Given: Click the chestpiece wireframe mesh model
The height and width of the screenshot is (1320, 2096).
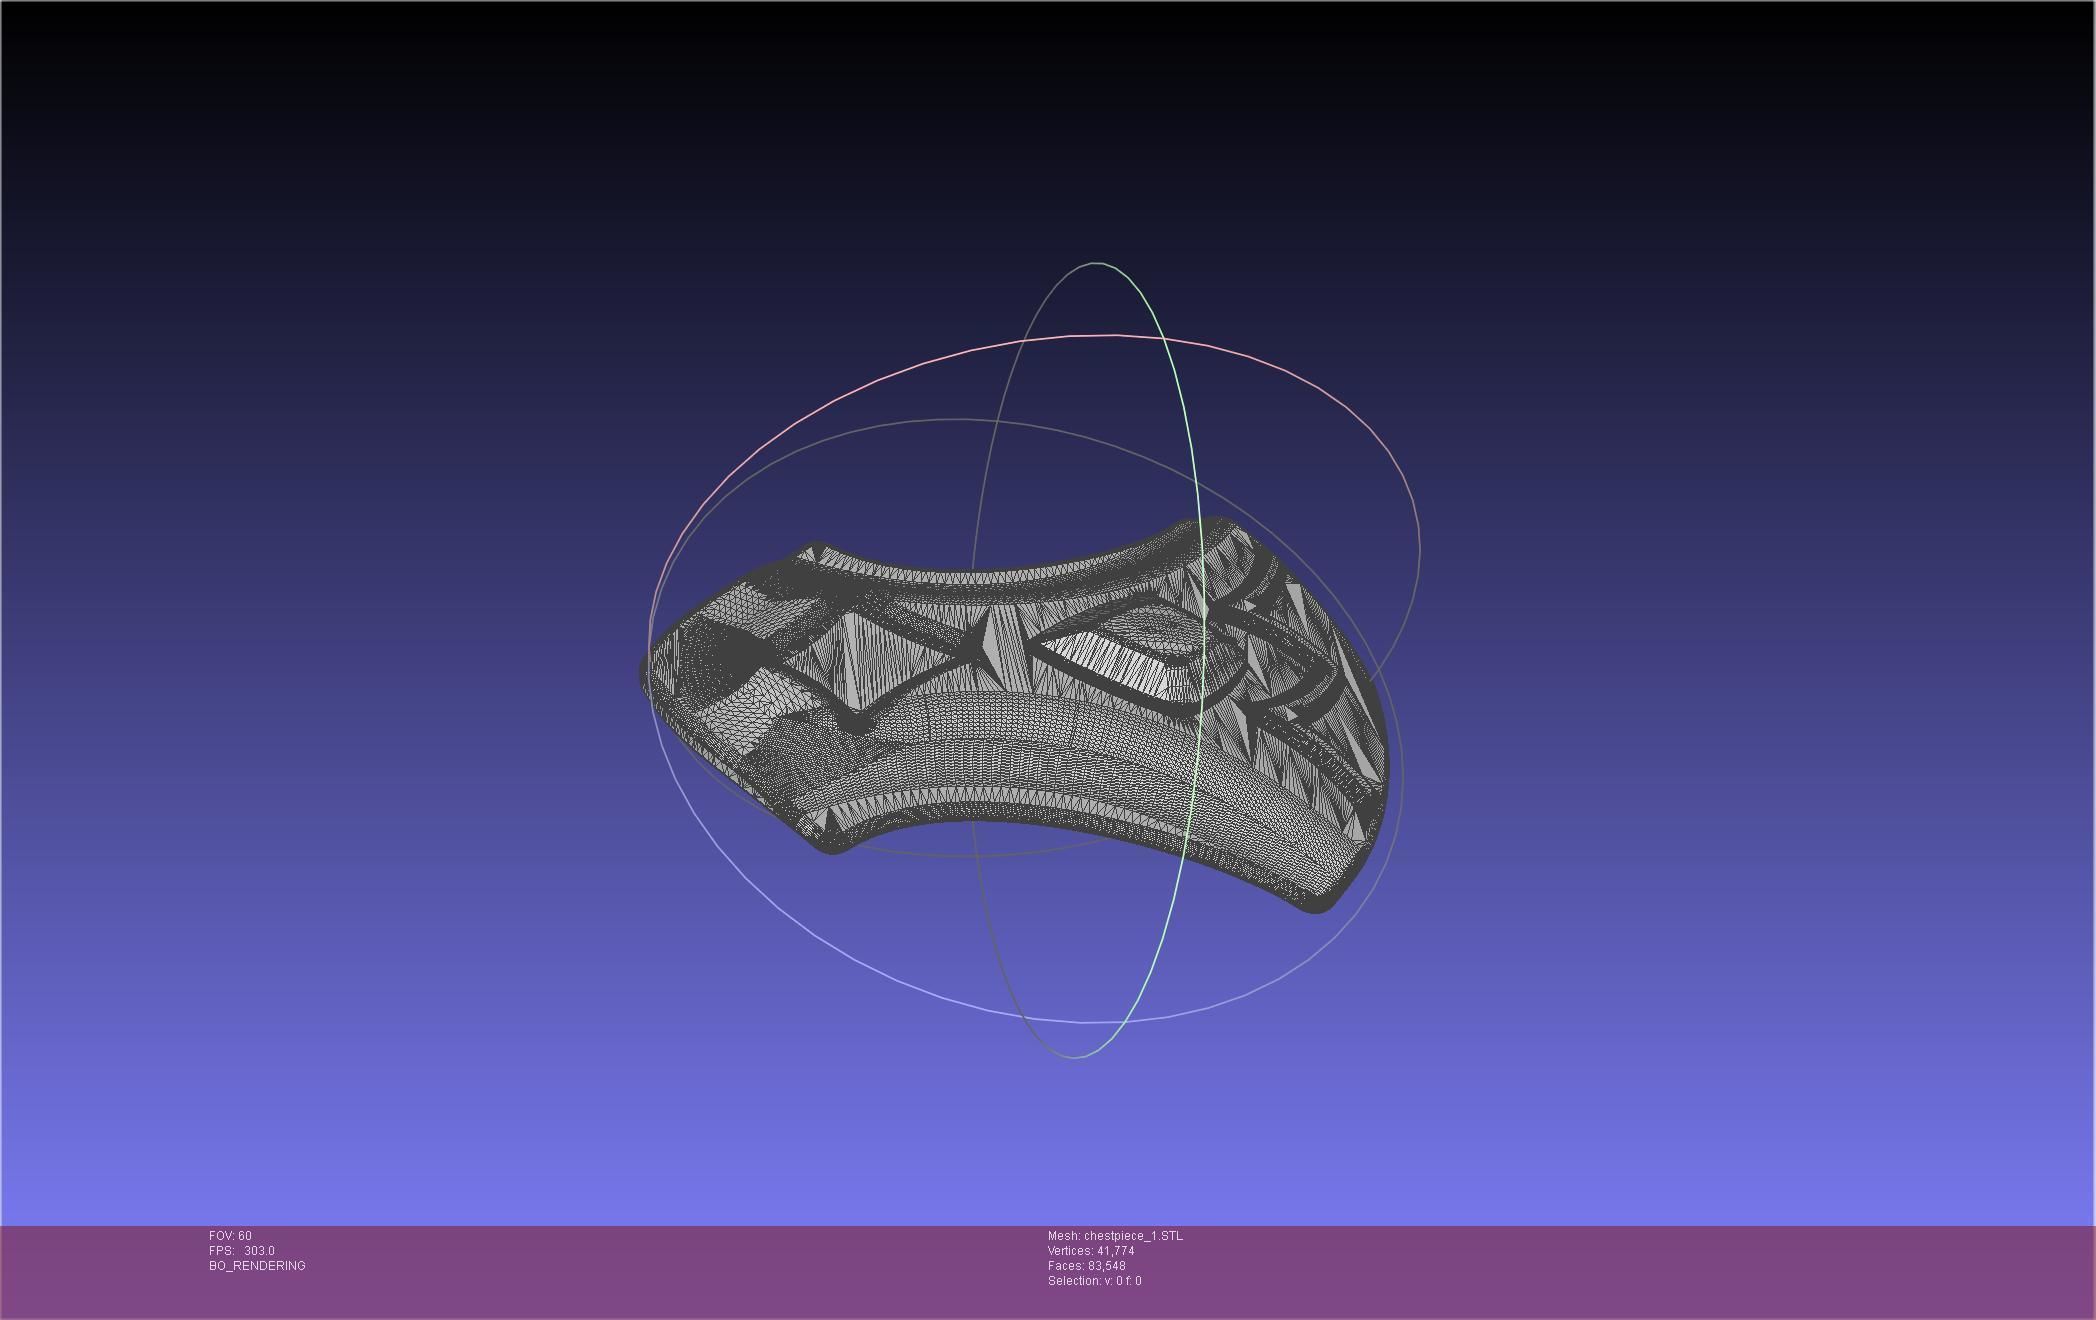Looking at the screenshot, I should tap(1014, 714).
